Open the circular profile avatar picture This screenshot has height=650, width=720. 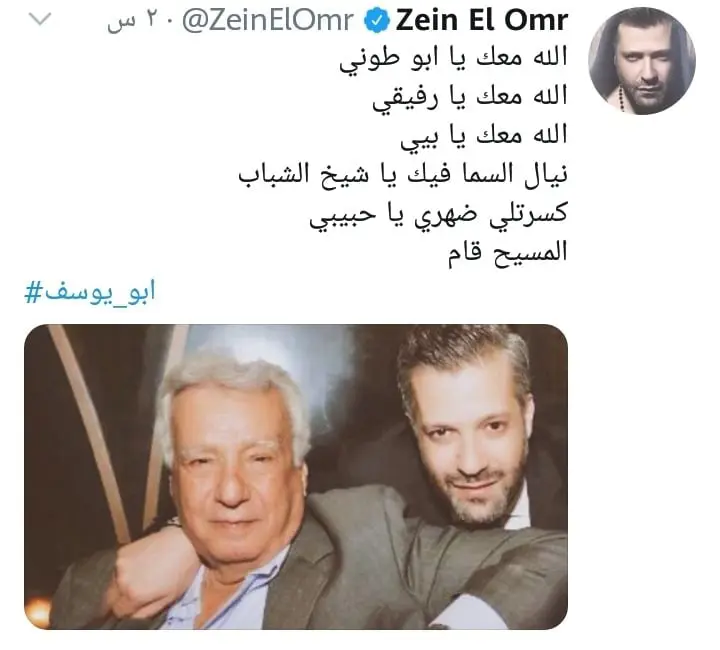[x=641, y=61]
